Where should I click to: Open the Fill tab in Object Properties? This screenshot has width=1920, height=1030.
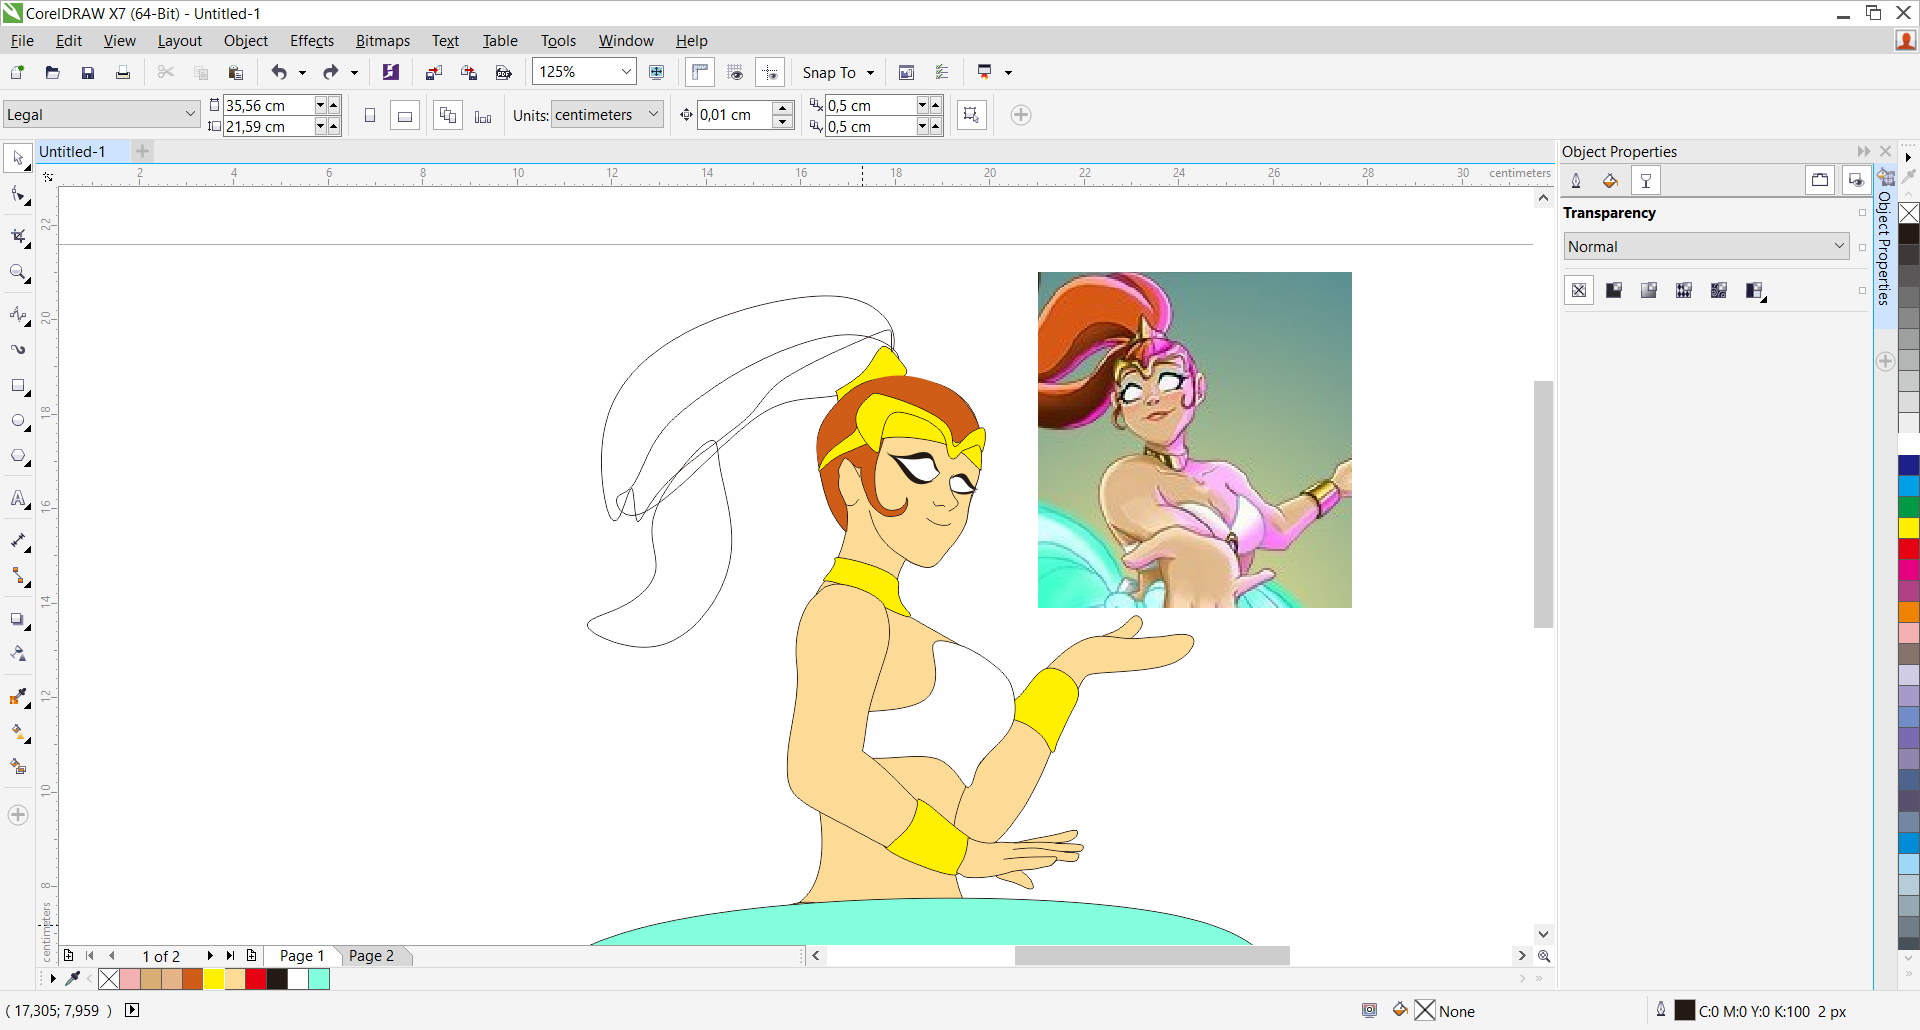1610,181
